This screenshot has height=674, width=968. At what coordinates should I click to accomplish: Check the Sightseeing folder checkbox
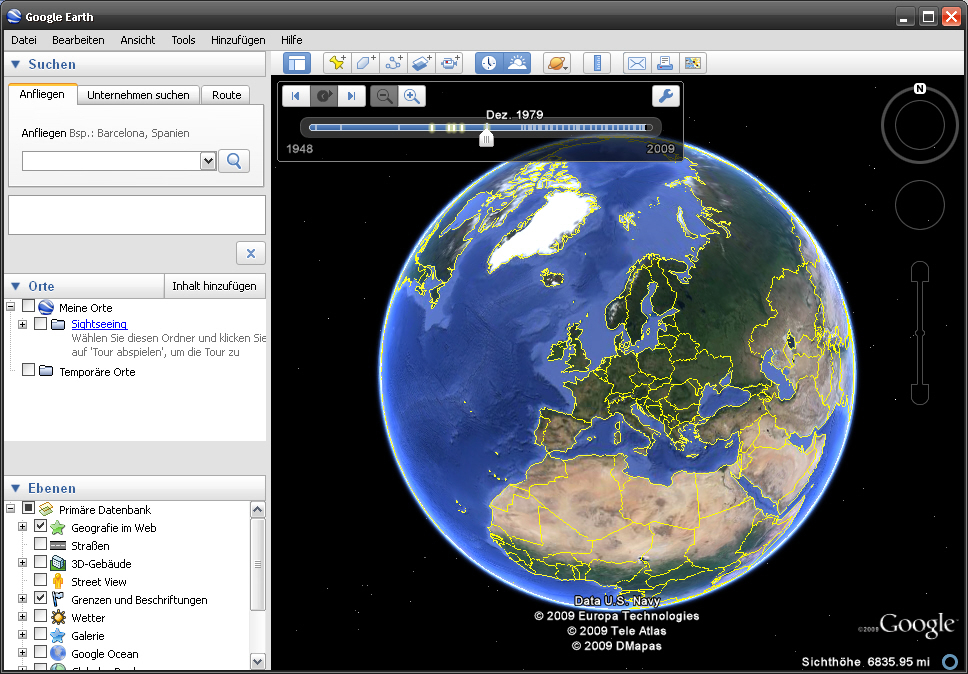(x=40, y=323)
